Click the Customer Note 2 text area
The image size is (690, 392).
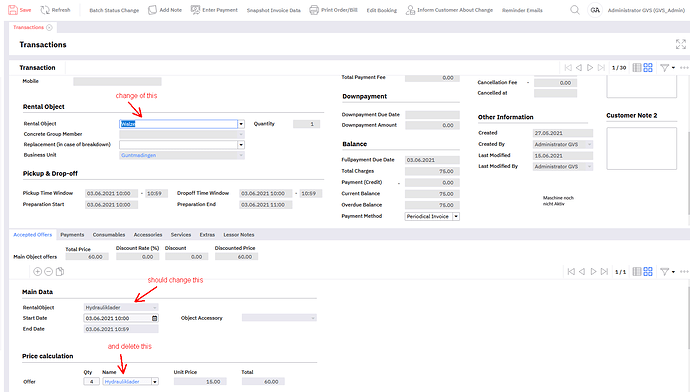pos(641,148)
